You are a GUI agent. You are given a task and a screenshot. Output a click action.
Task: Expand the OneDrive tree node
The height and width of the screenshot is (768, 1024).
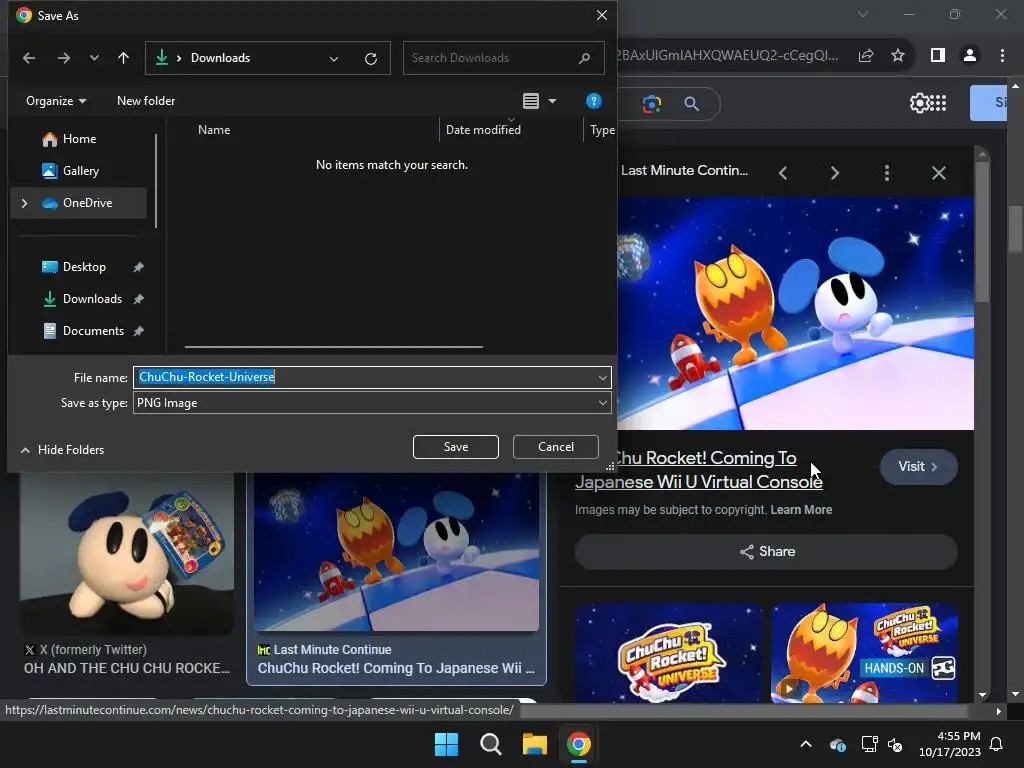coord(24,203)
